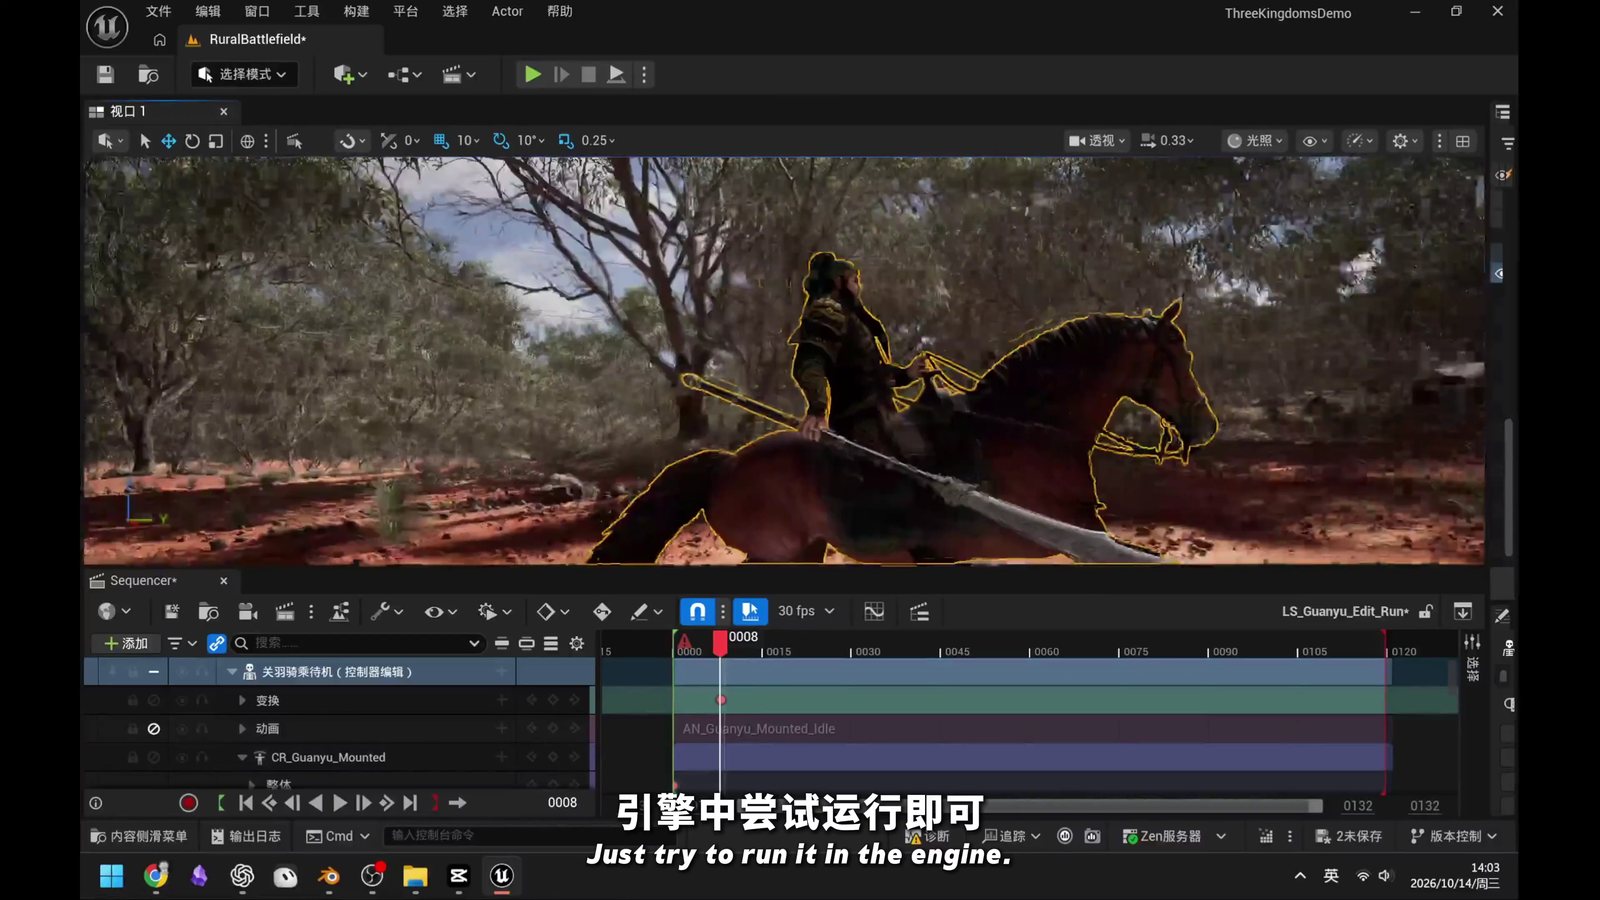Open Sequencer curve editor icon

[x=874, y=611]
